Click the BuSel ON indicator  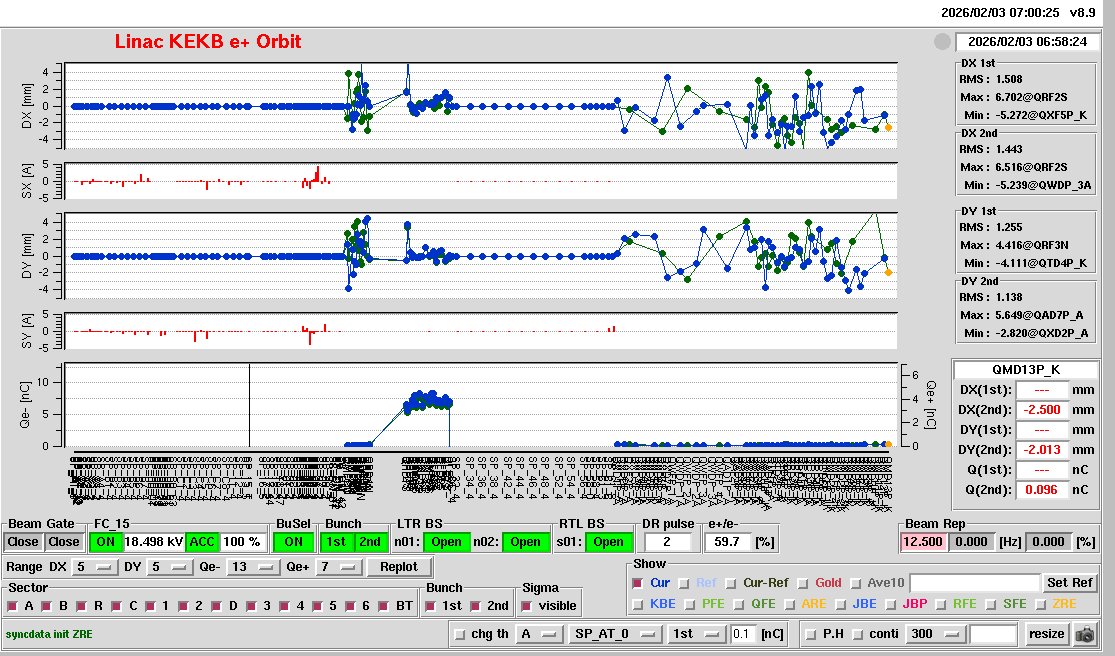[x=293, y=542]
